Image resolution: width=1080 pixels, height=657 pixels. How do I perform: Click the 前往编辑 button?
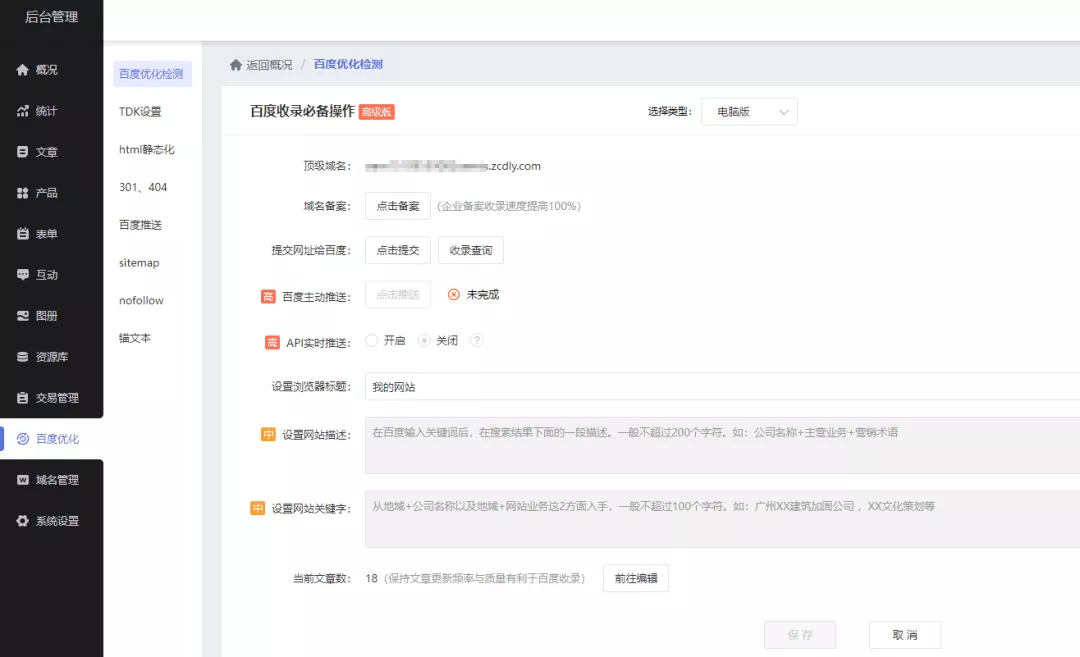[636, 578]
